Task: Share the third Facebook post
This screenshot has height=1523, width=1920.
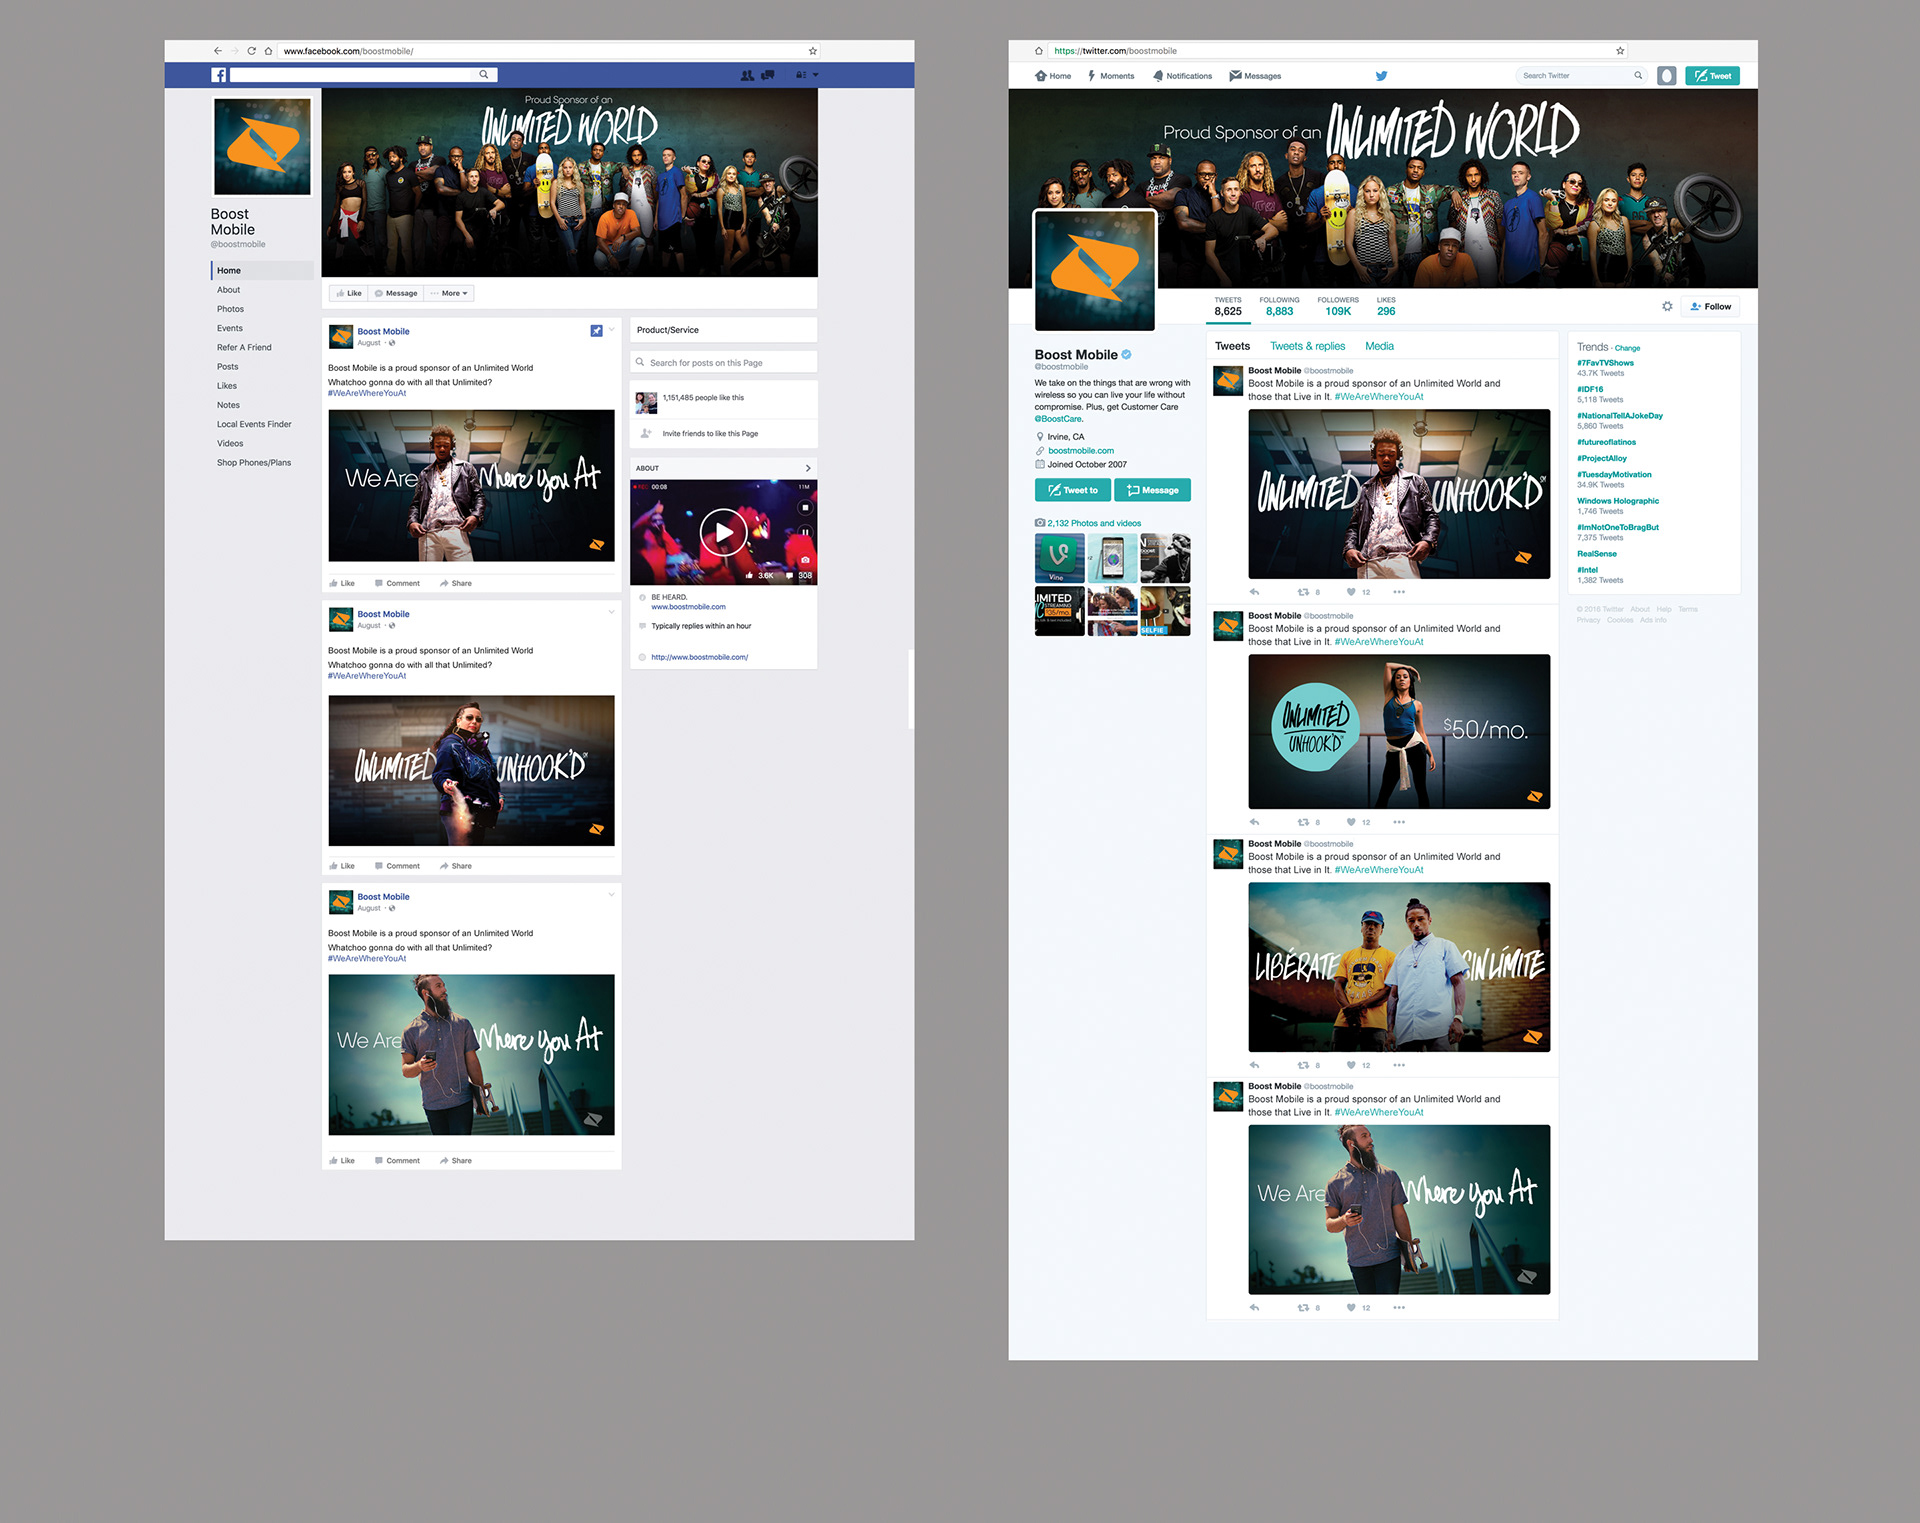Action: click(x=456, y=1161)
